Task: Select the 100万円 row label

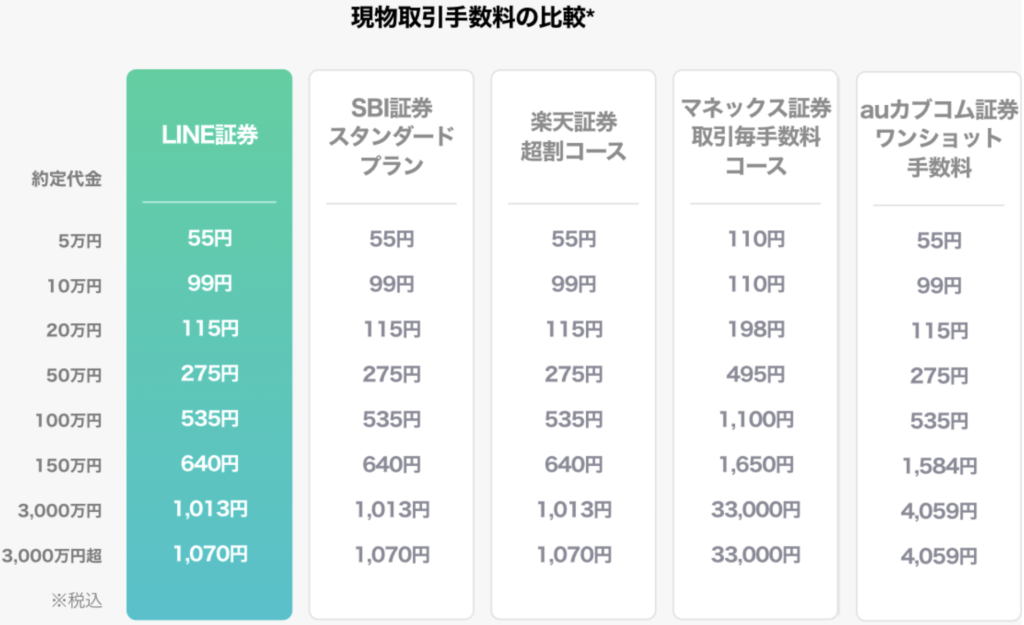Action: click(x=68, y=421)
